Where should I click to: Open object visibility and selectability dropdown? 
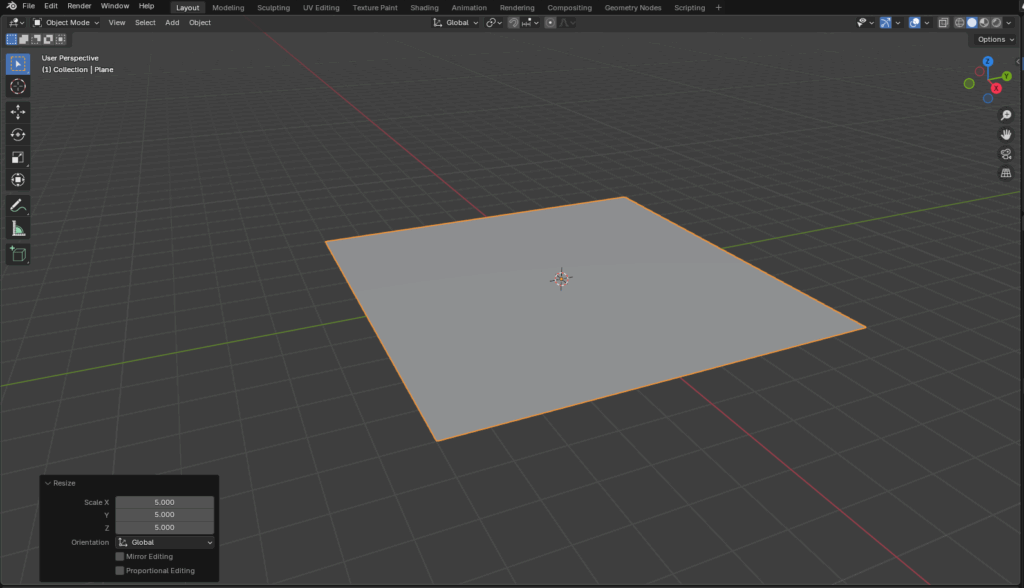[x=865, y=22]
